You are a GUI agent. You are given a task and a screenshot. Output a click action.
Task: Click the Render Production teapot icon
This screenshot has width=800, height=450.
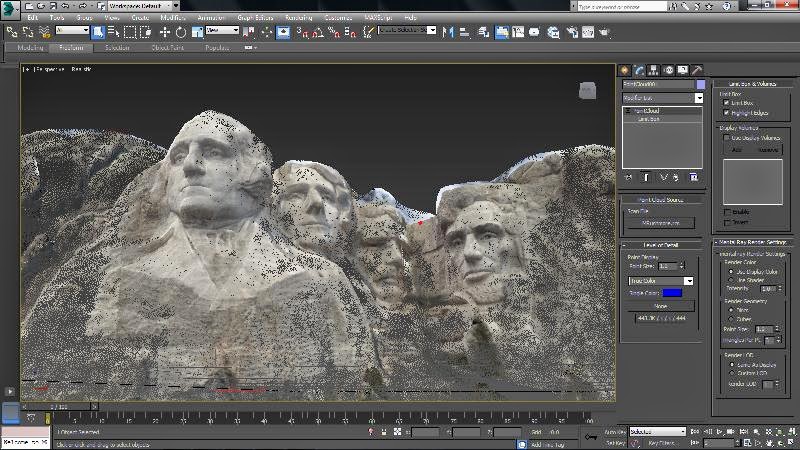(x=605, y=32)
